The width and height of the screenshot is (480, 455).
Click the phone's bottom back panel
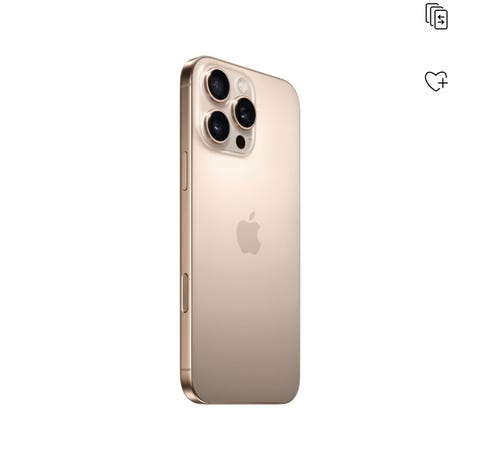[x=246, y=367]
